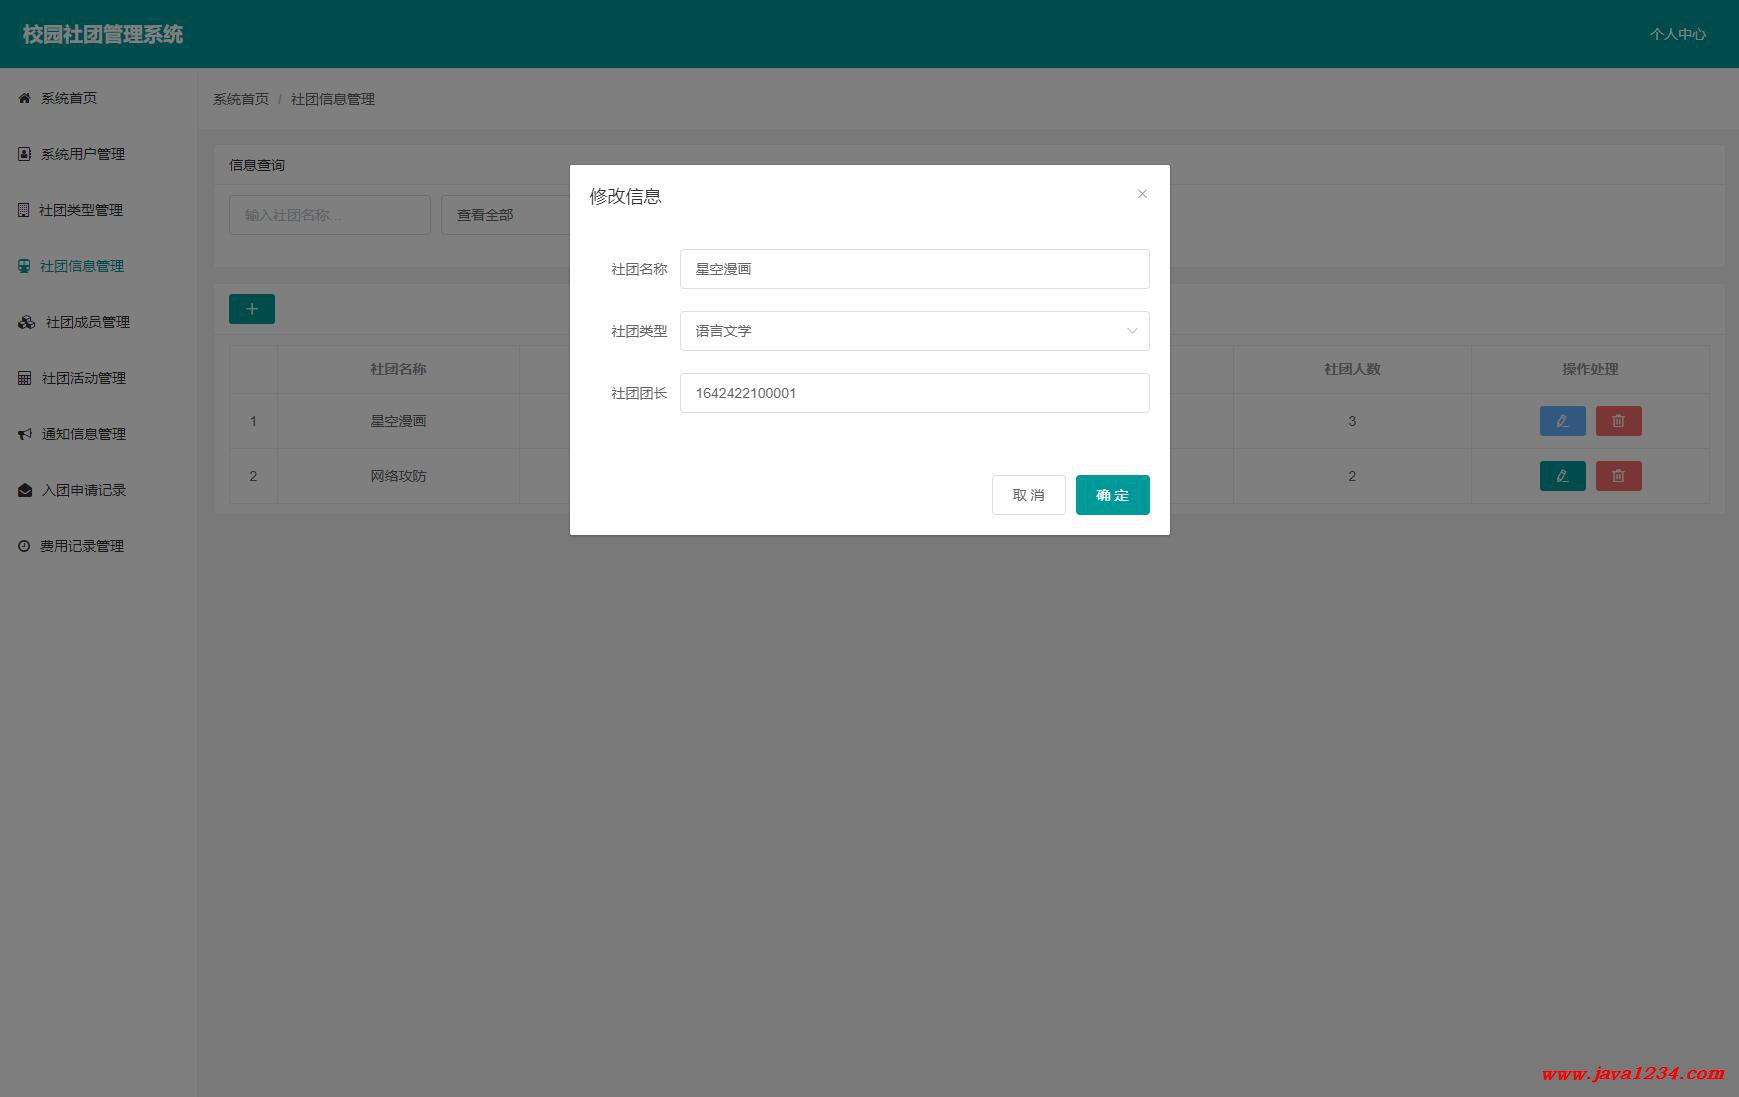
Task: Open 费用记录管理 menu item
Action: coord(98,546)
